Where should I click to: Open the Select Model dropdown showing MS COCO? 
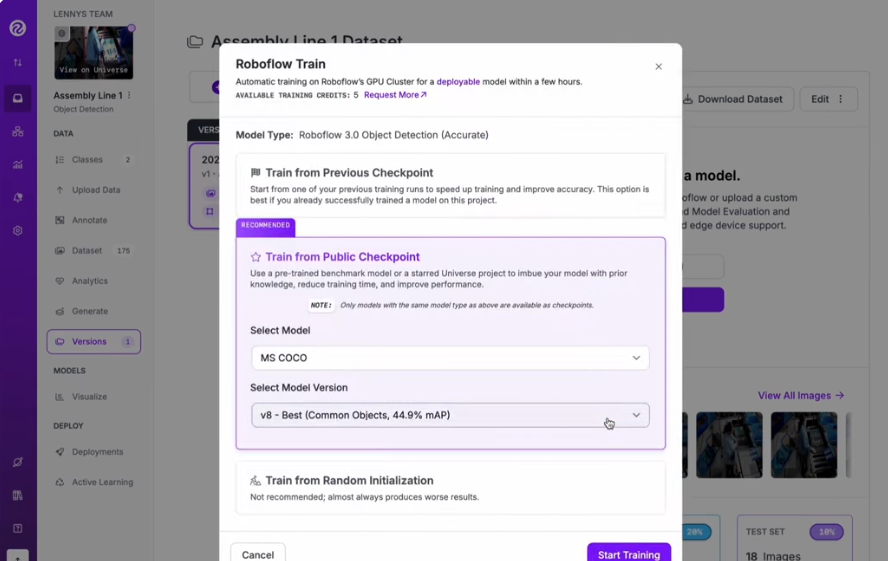pos(450,358)
